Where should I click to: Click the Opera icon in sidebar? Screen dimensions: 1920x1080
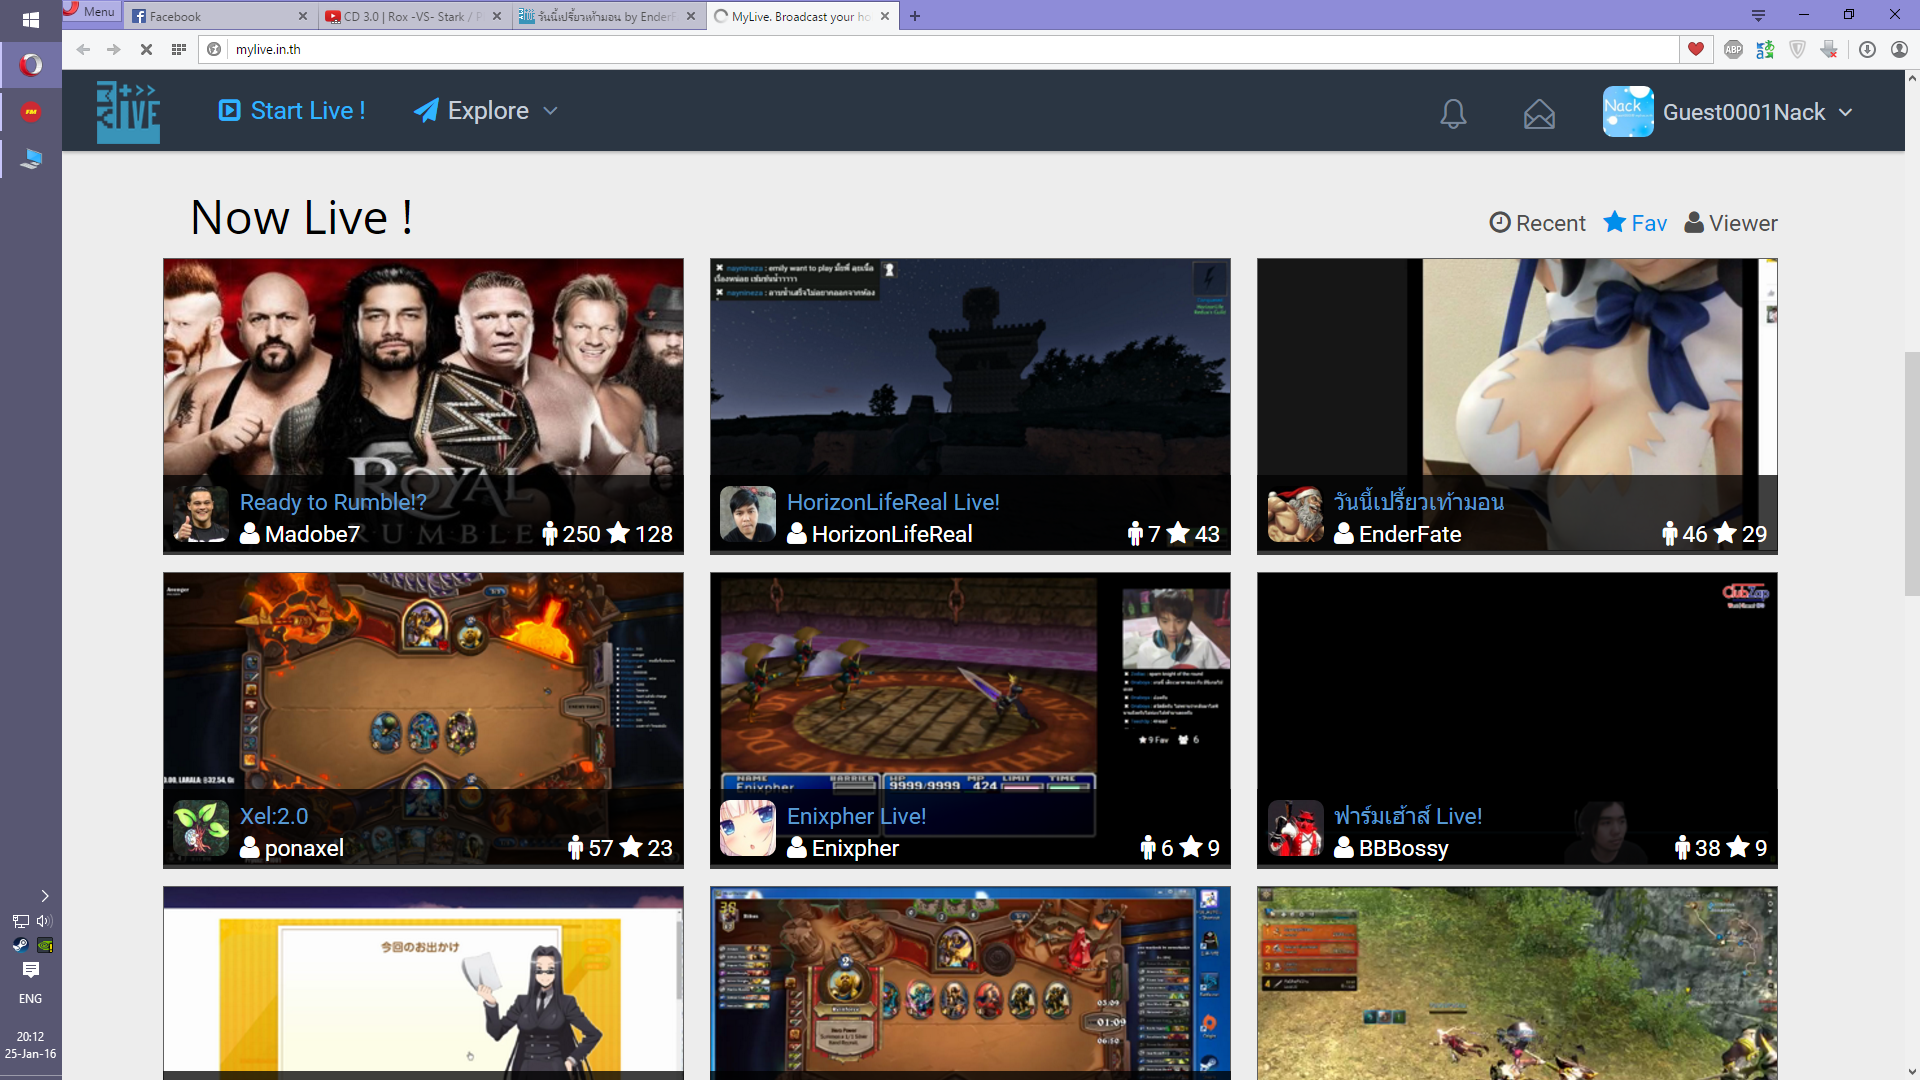click(x=31, y=65)
